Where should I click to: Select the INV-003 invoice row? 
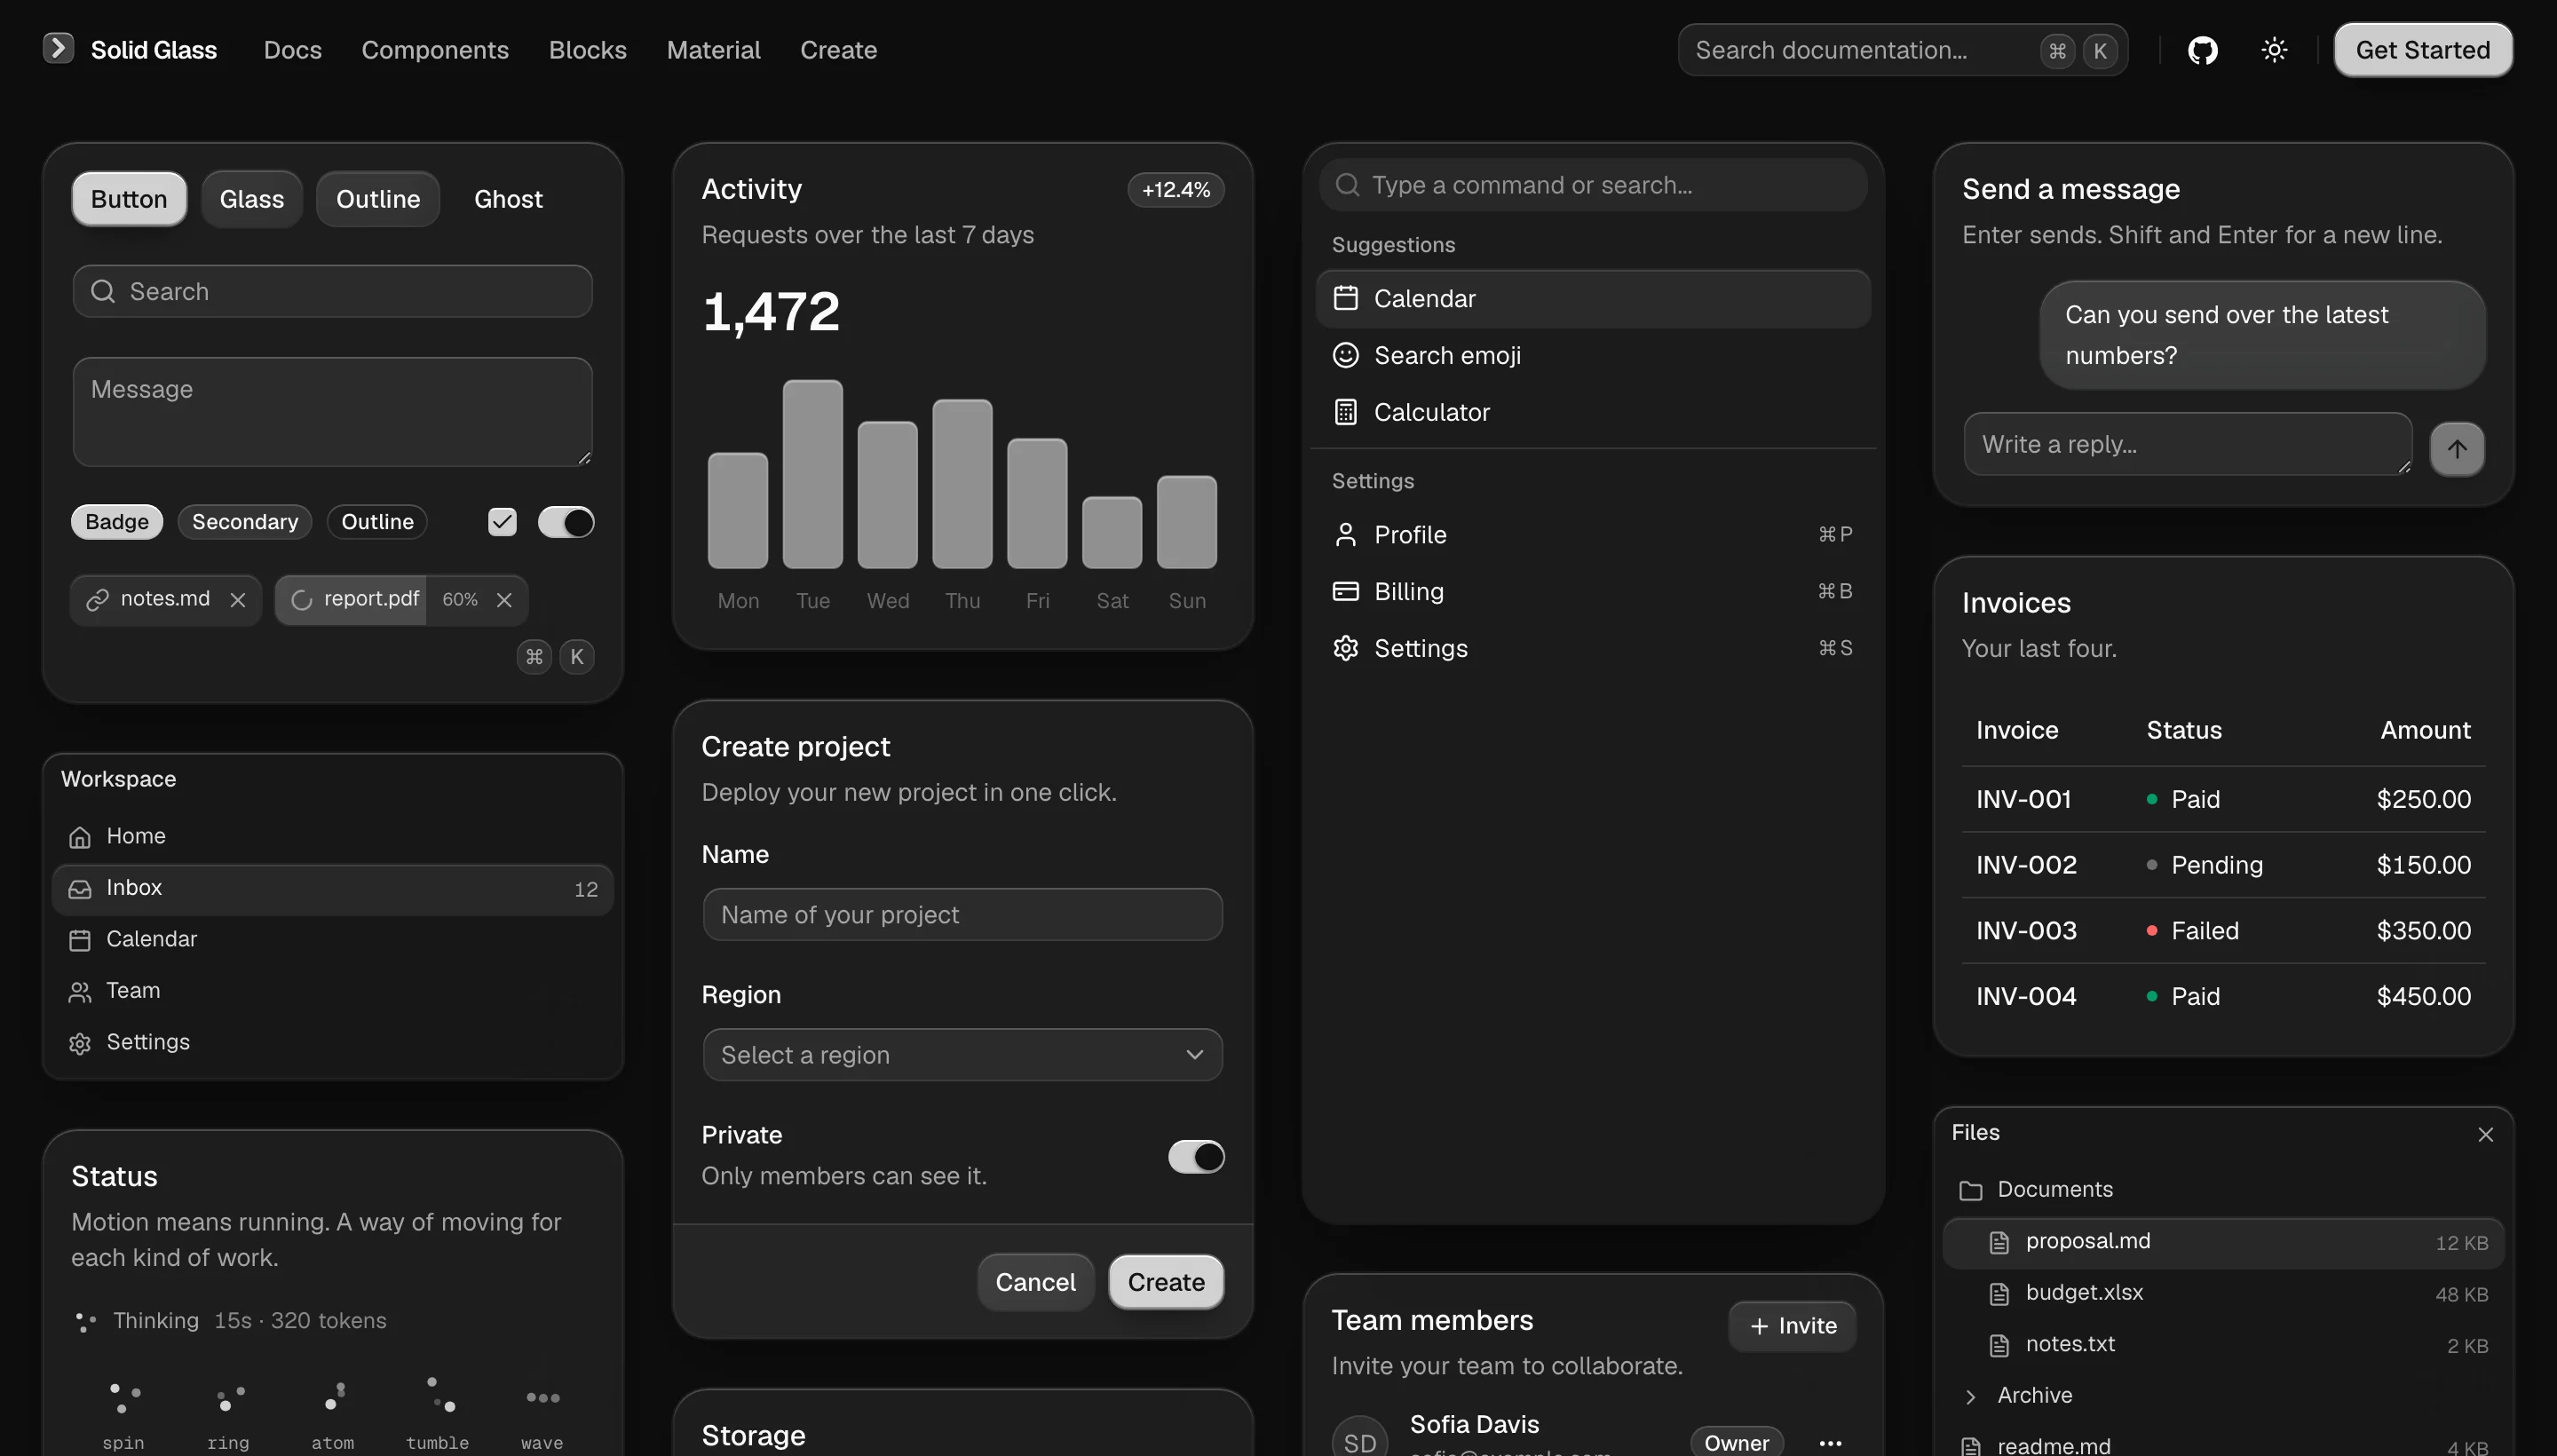[x=2223, y=931]
